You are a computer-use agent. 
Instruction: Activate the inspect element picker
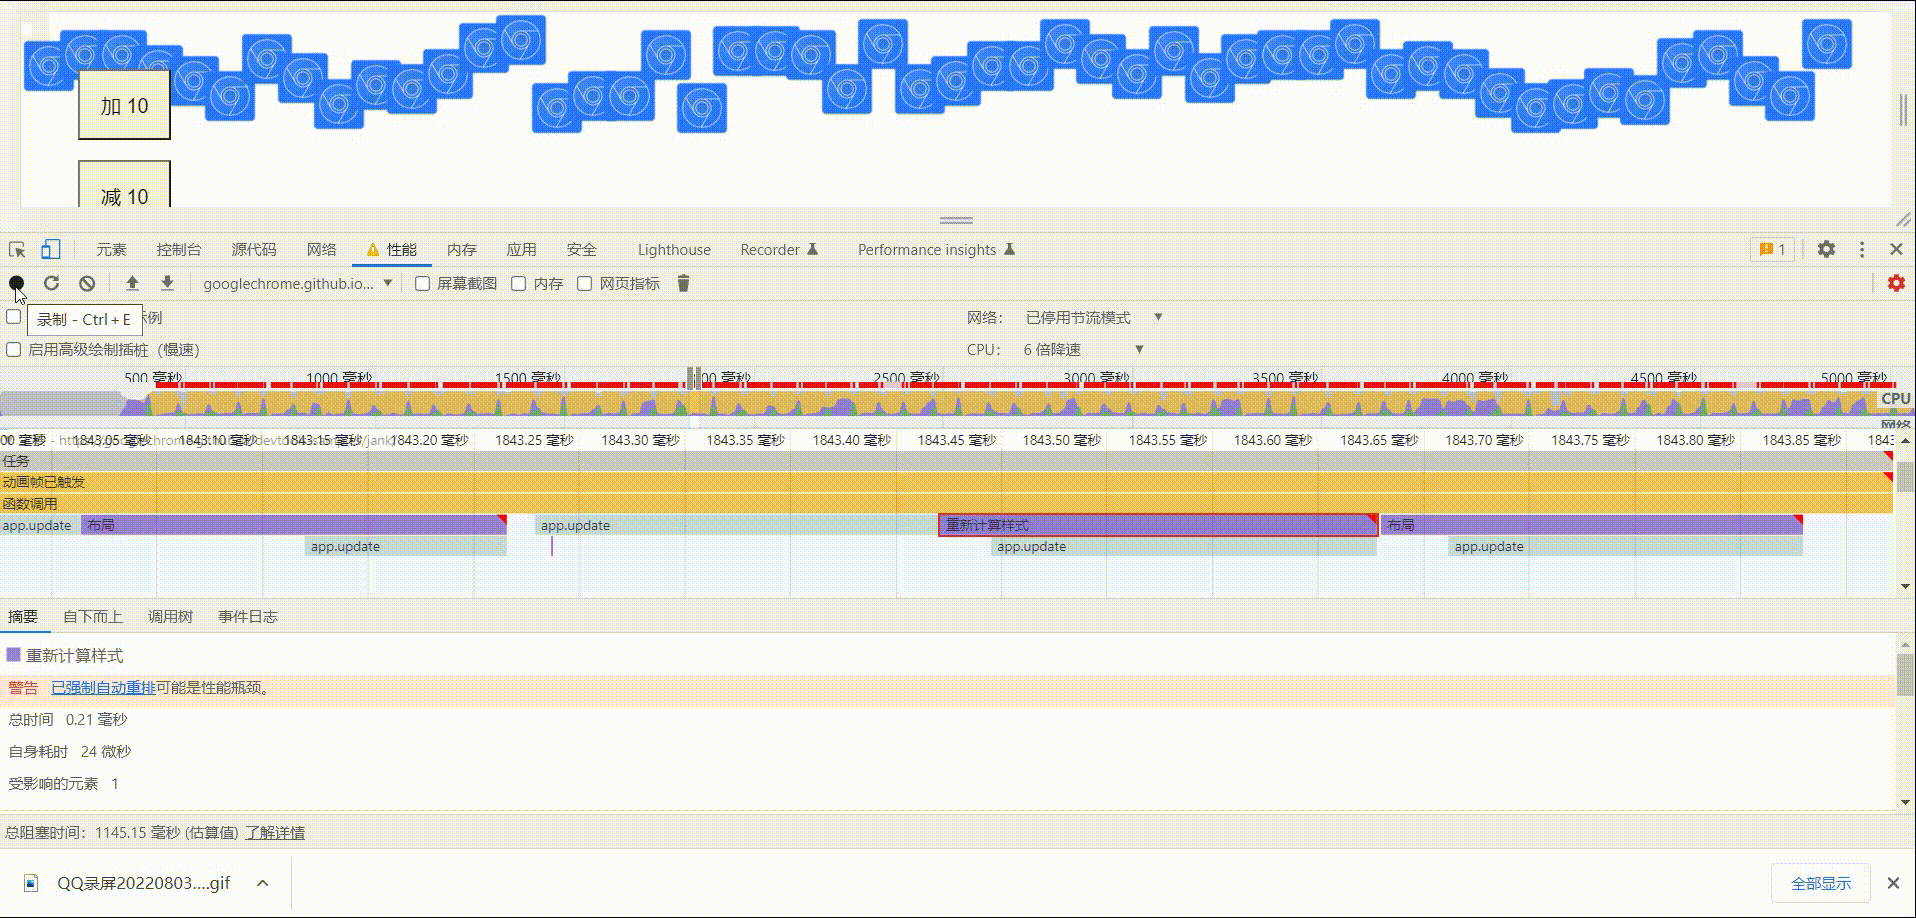click(17, 249)
